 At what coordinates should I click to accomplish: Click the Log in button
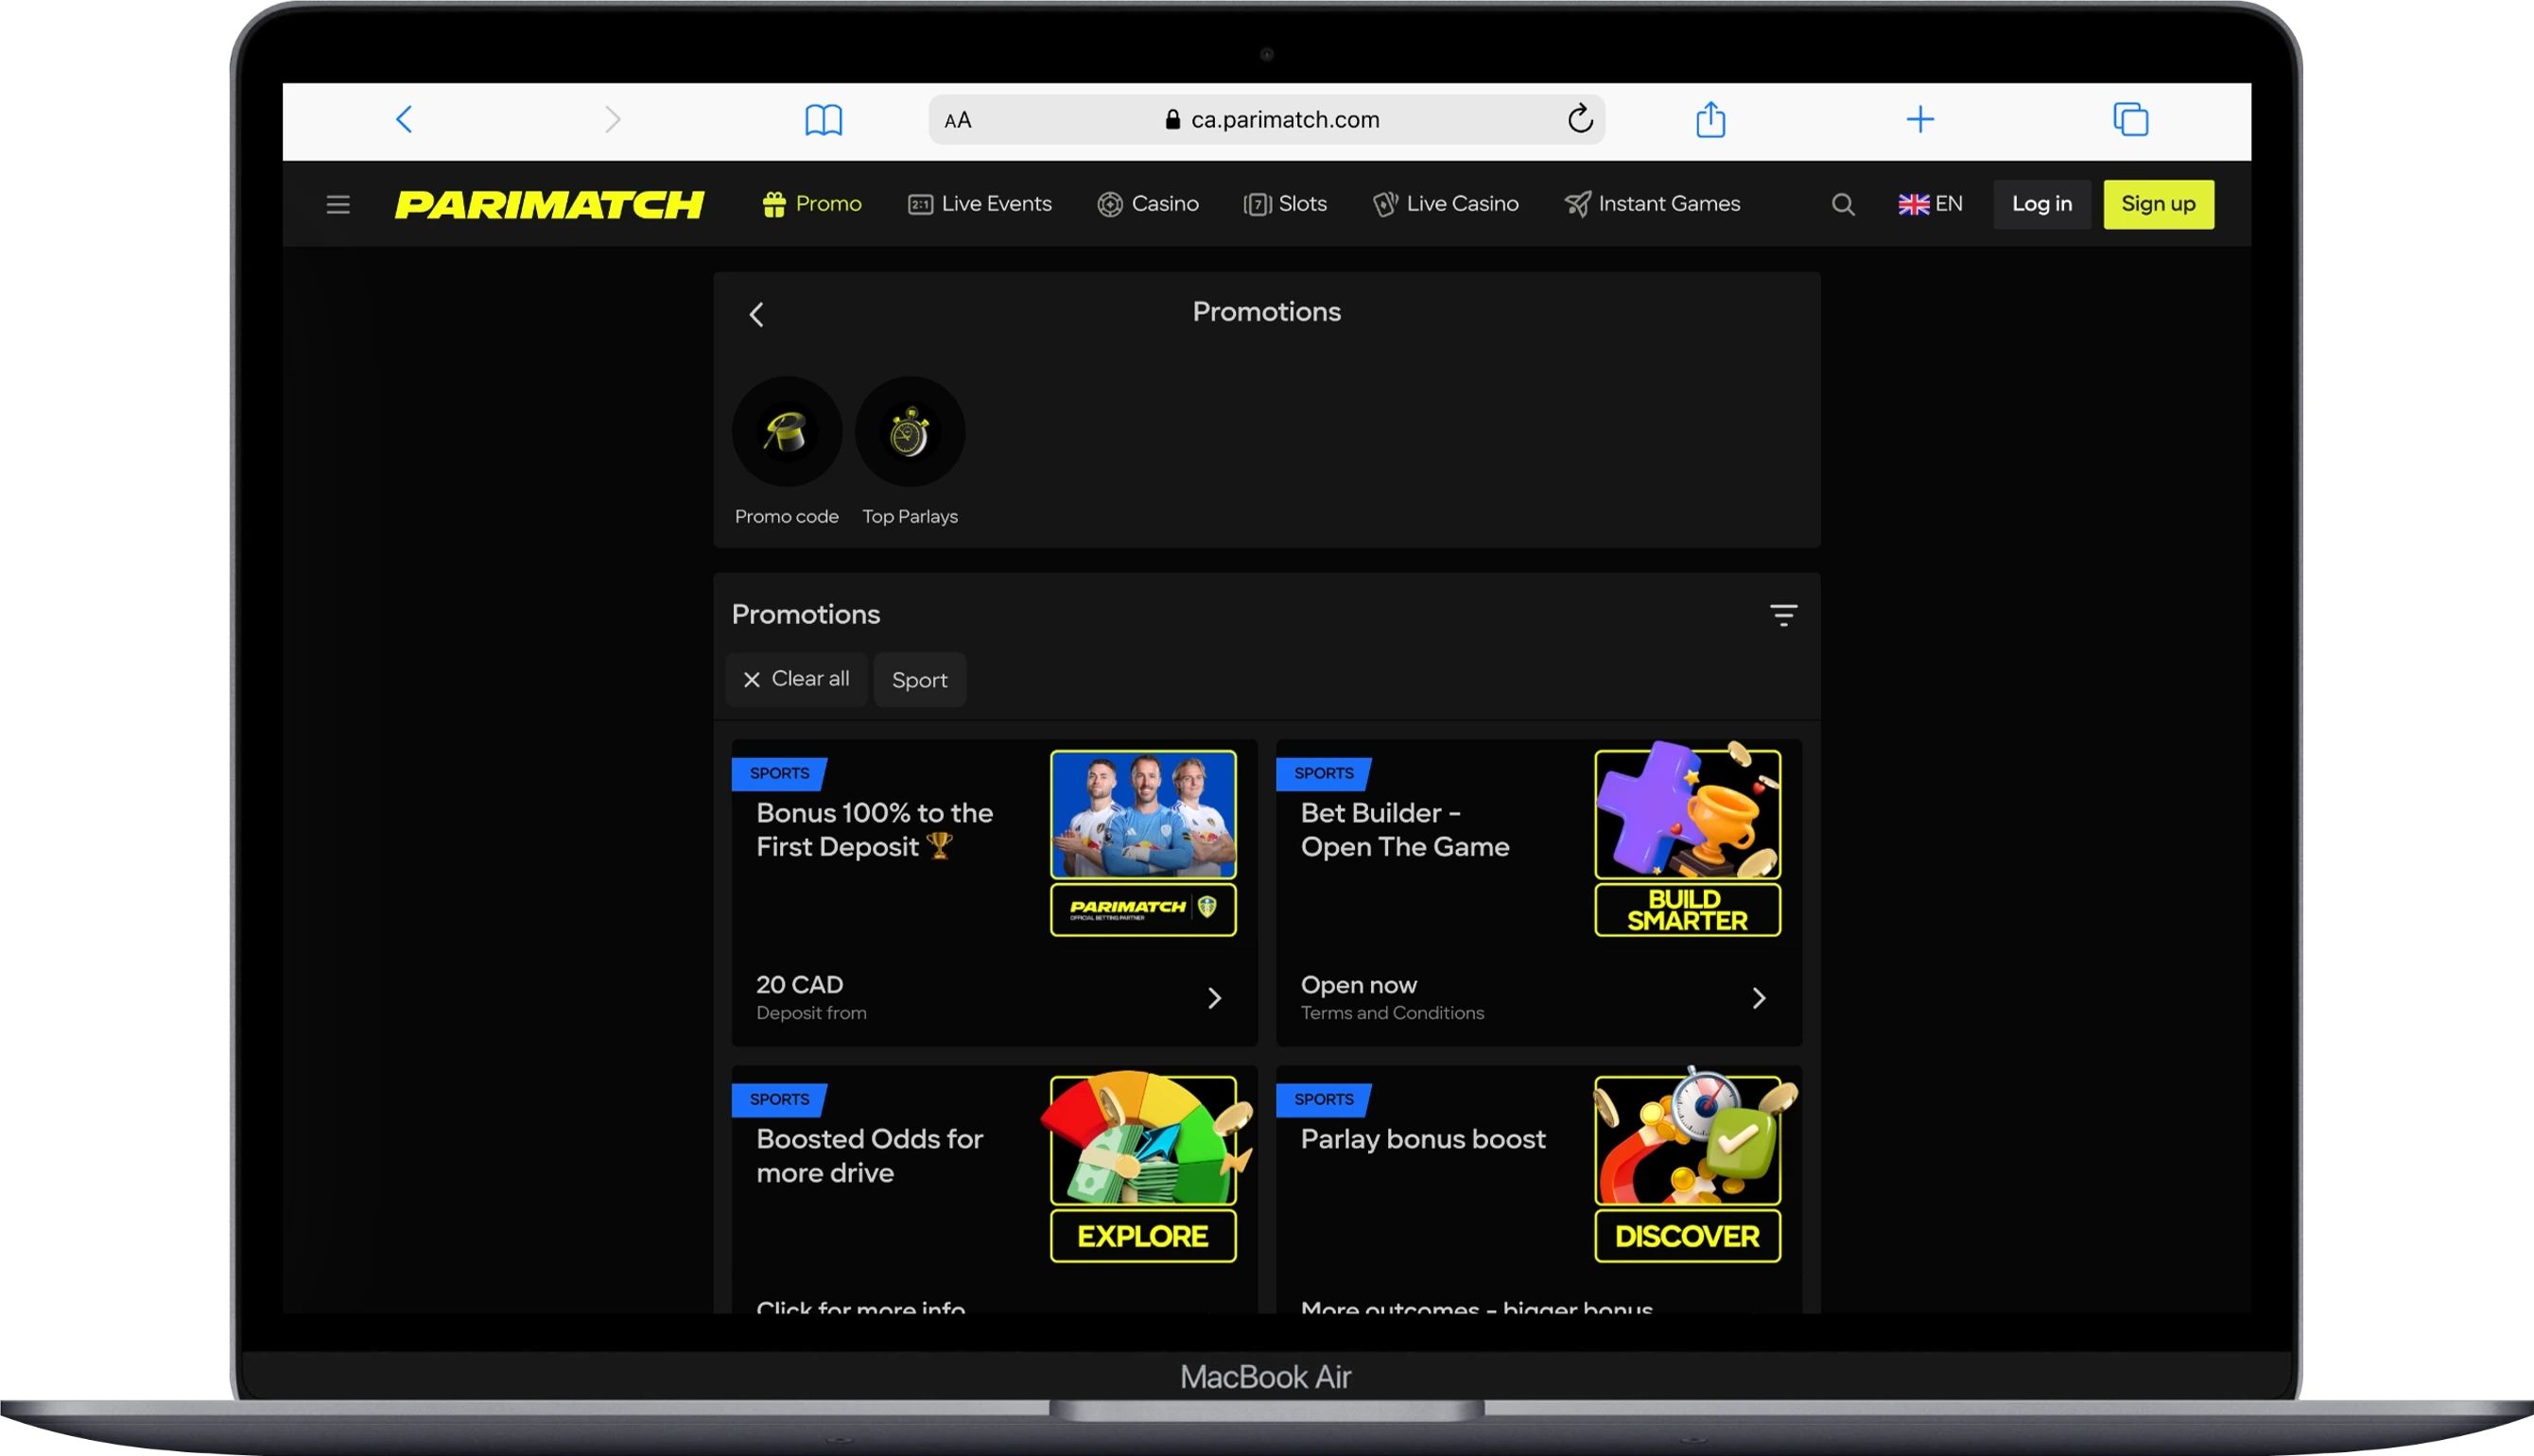2042,203
